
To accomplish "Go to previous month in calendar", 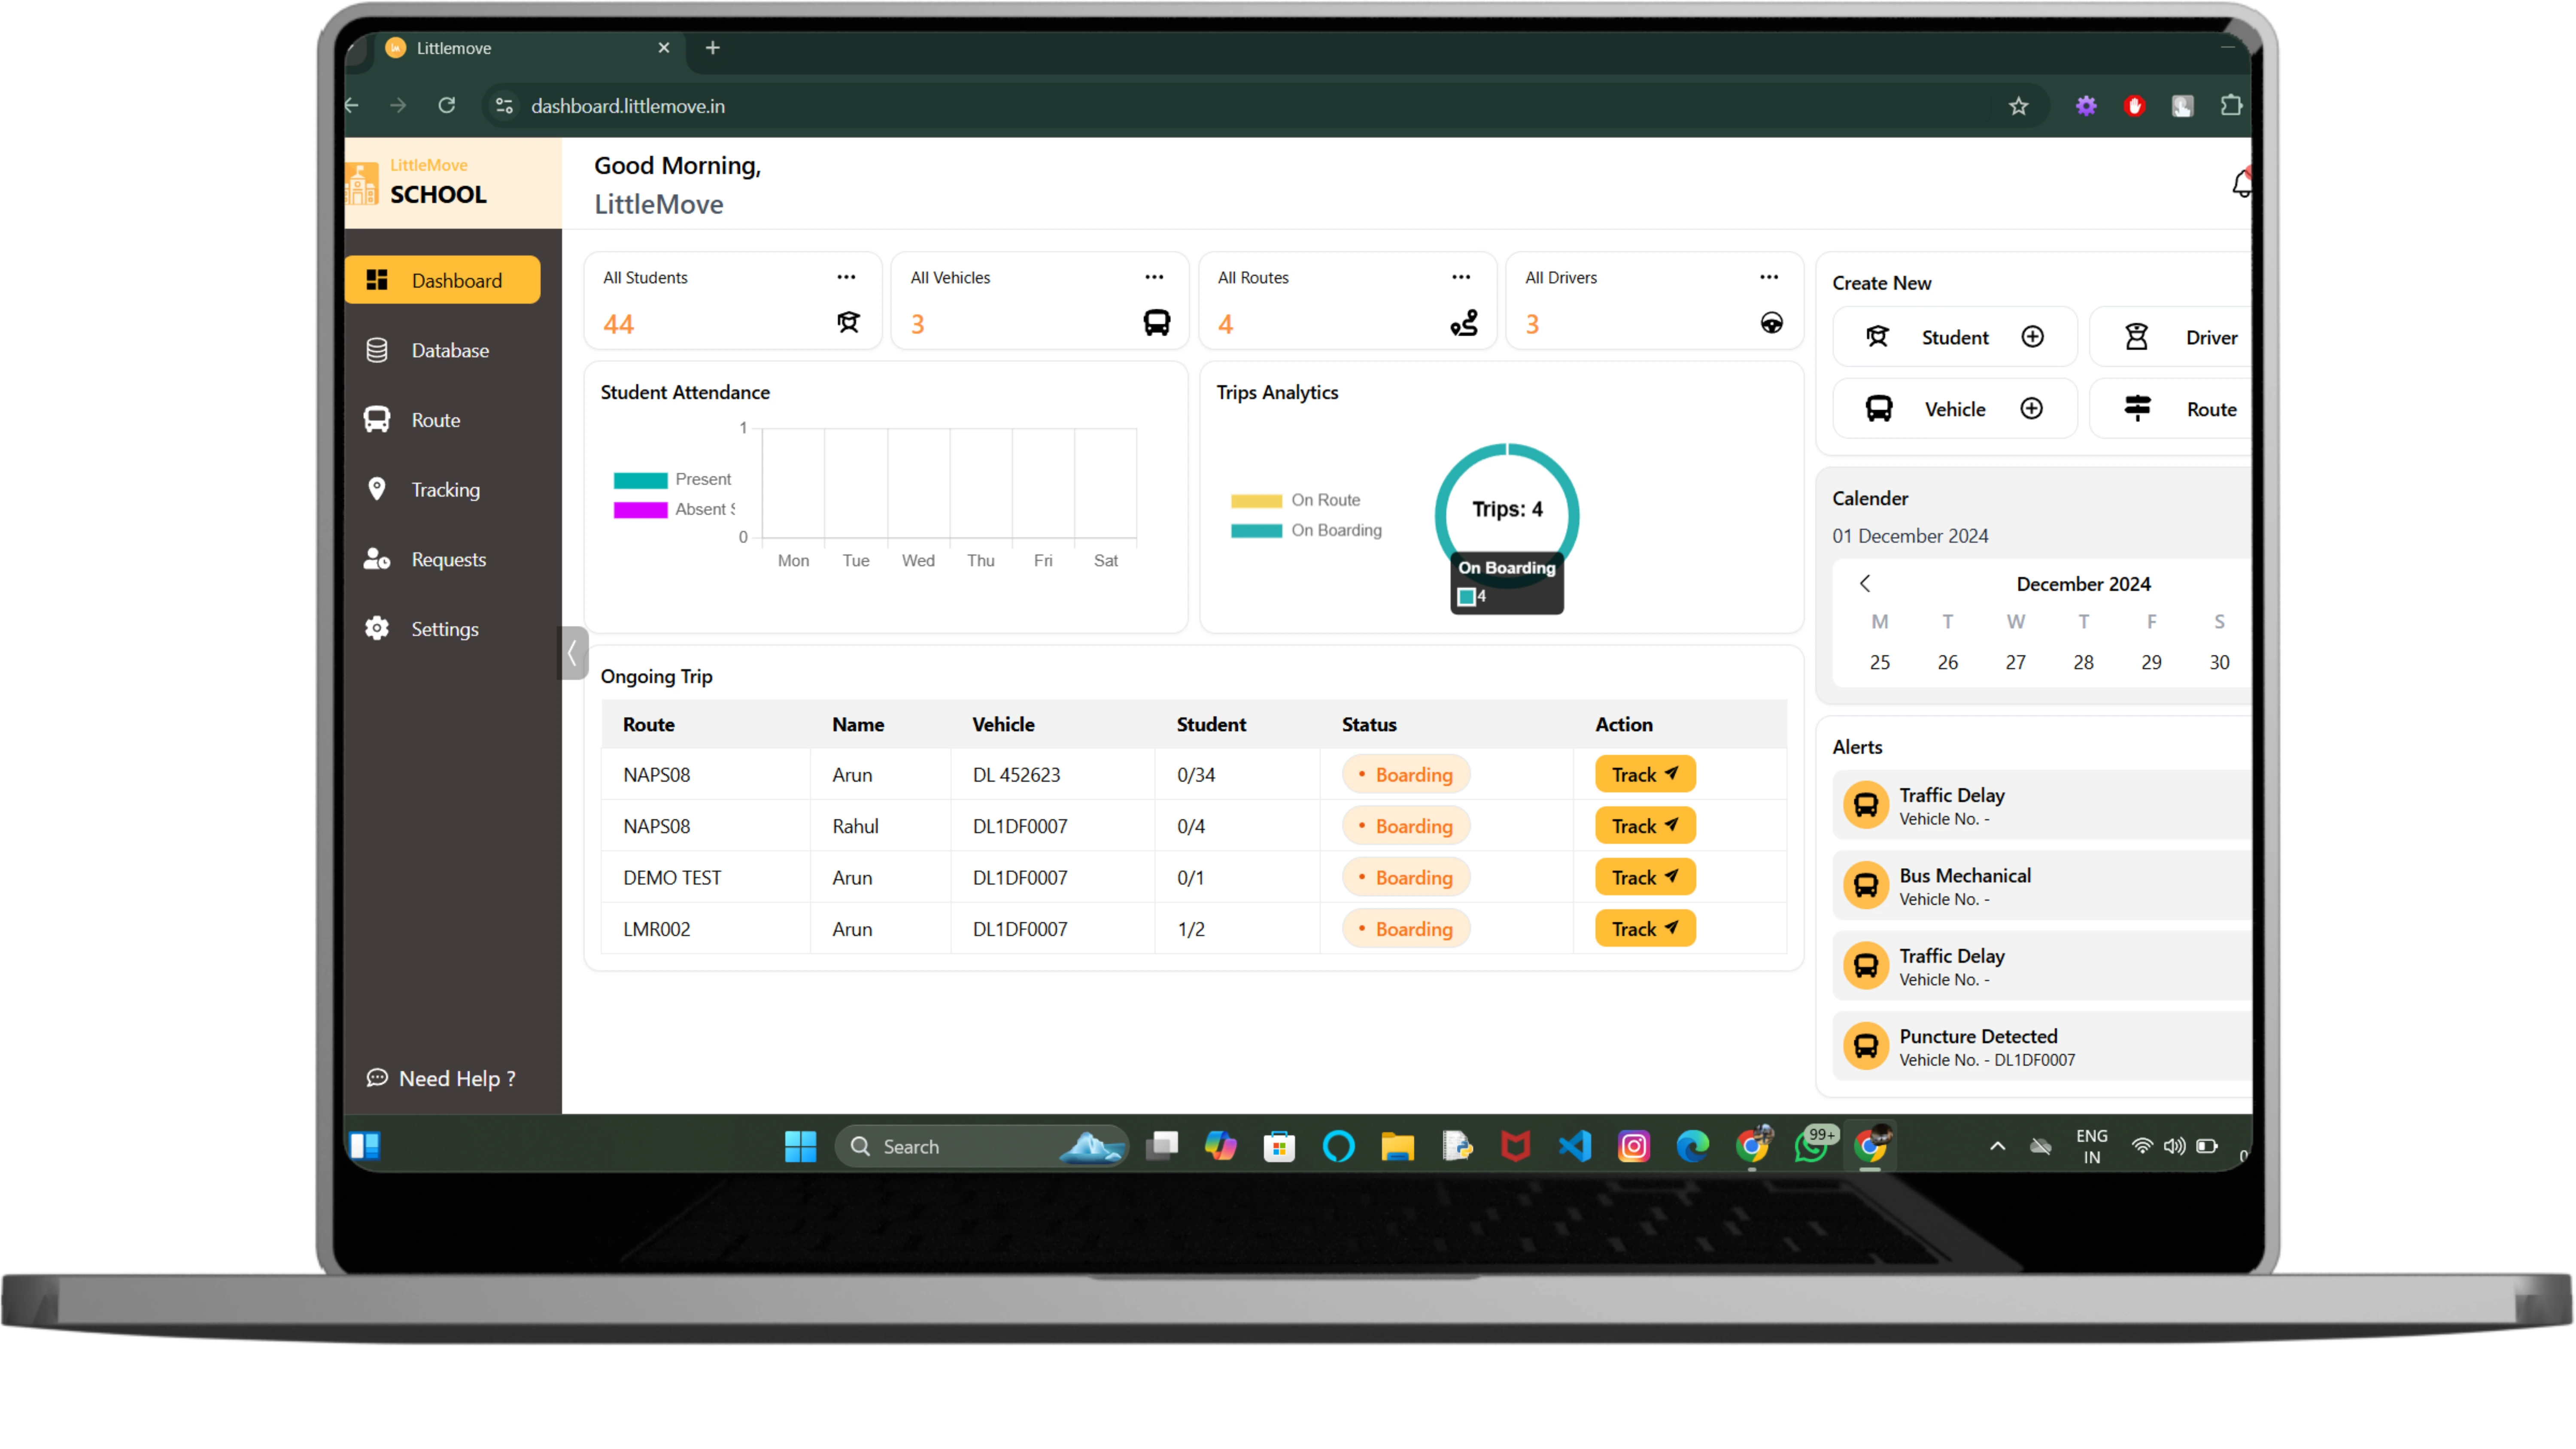I will point(1864,583).
